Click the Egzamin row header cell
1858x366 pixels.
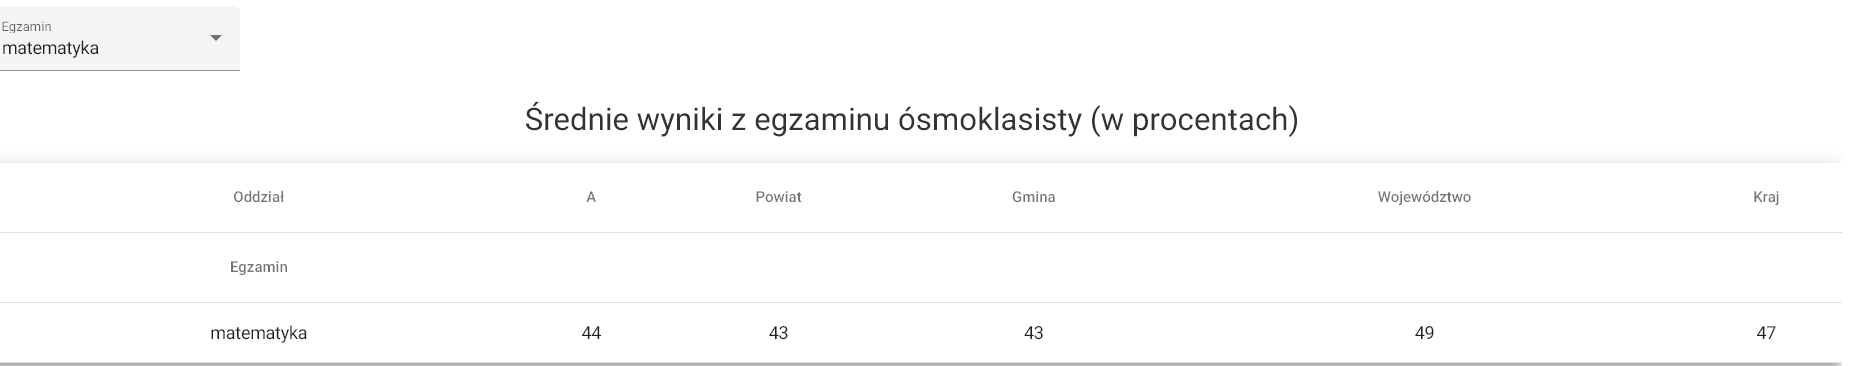click(259, 267)
